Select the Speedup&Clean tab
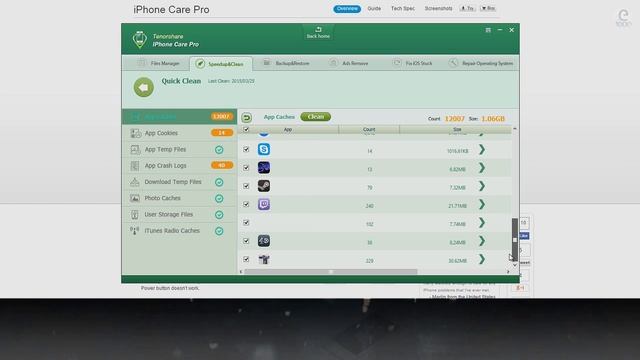640x360 pixels. pos(221,64)
